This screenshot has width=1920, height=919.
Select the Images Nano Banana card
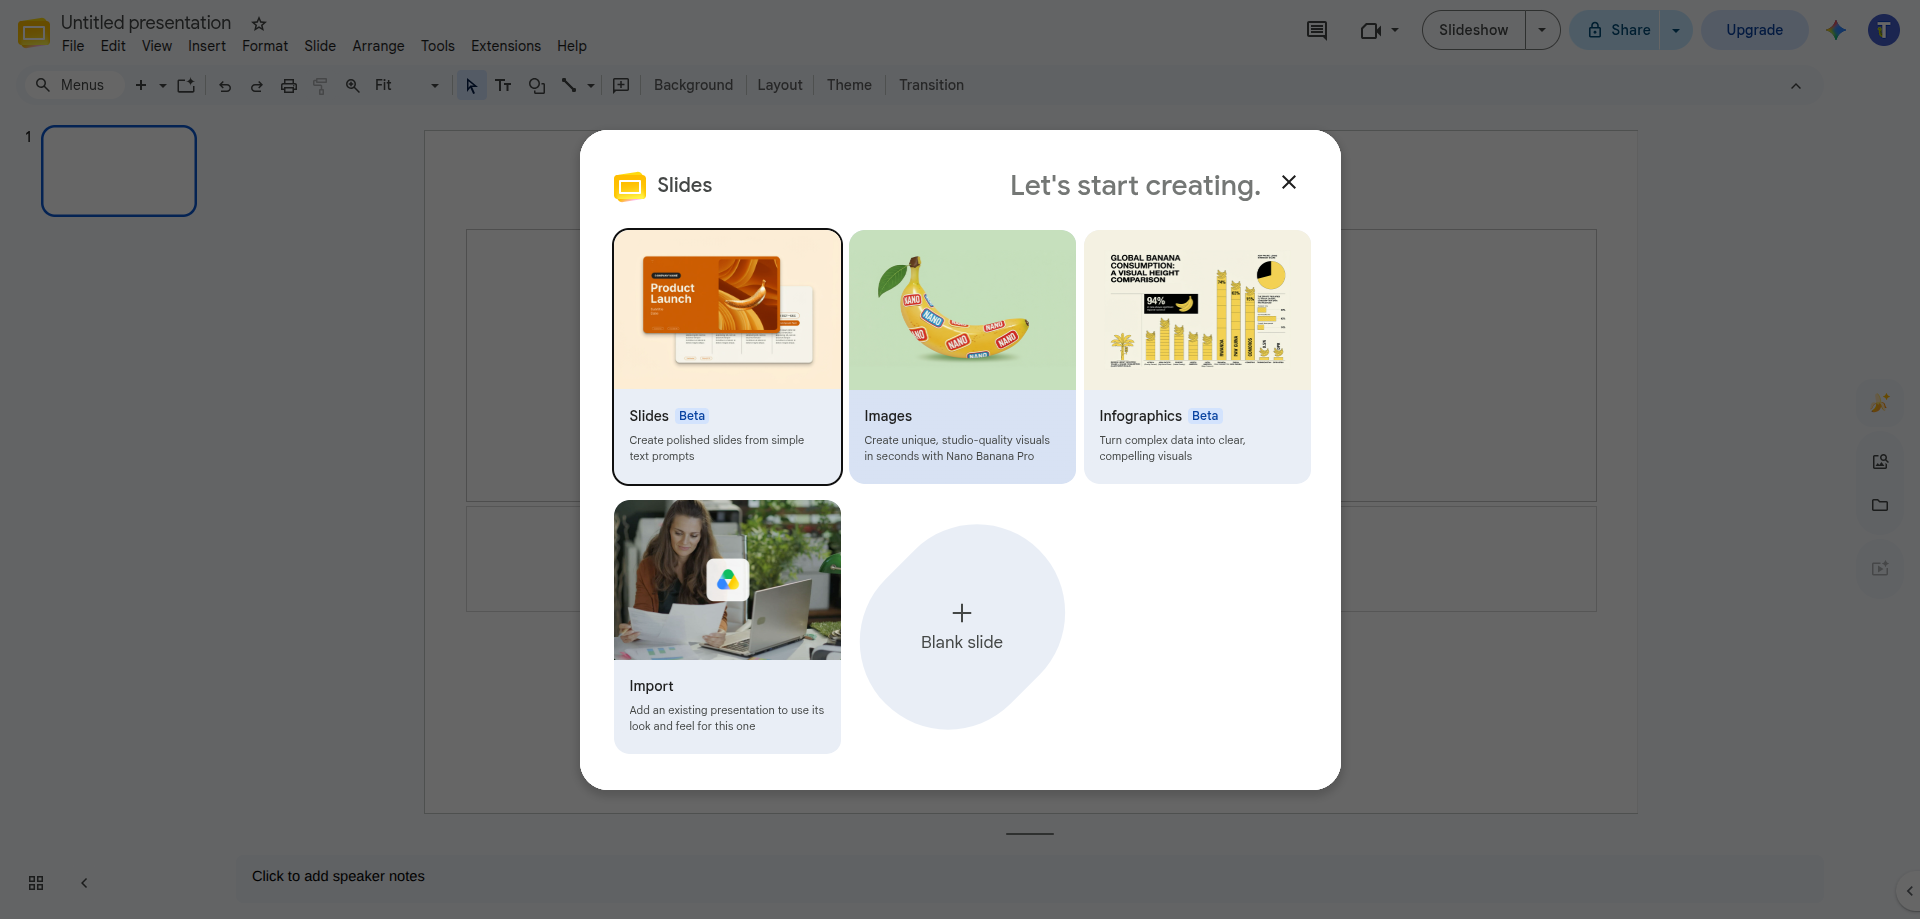tap(962, 357)
